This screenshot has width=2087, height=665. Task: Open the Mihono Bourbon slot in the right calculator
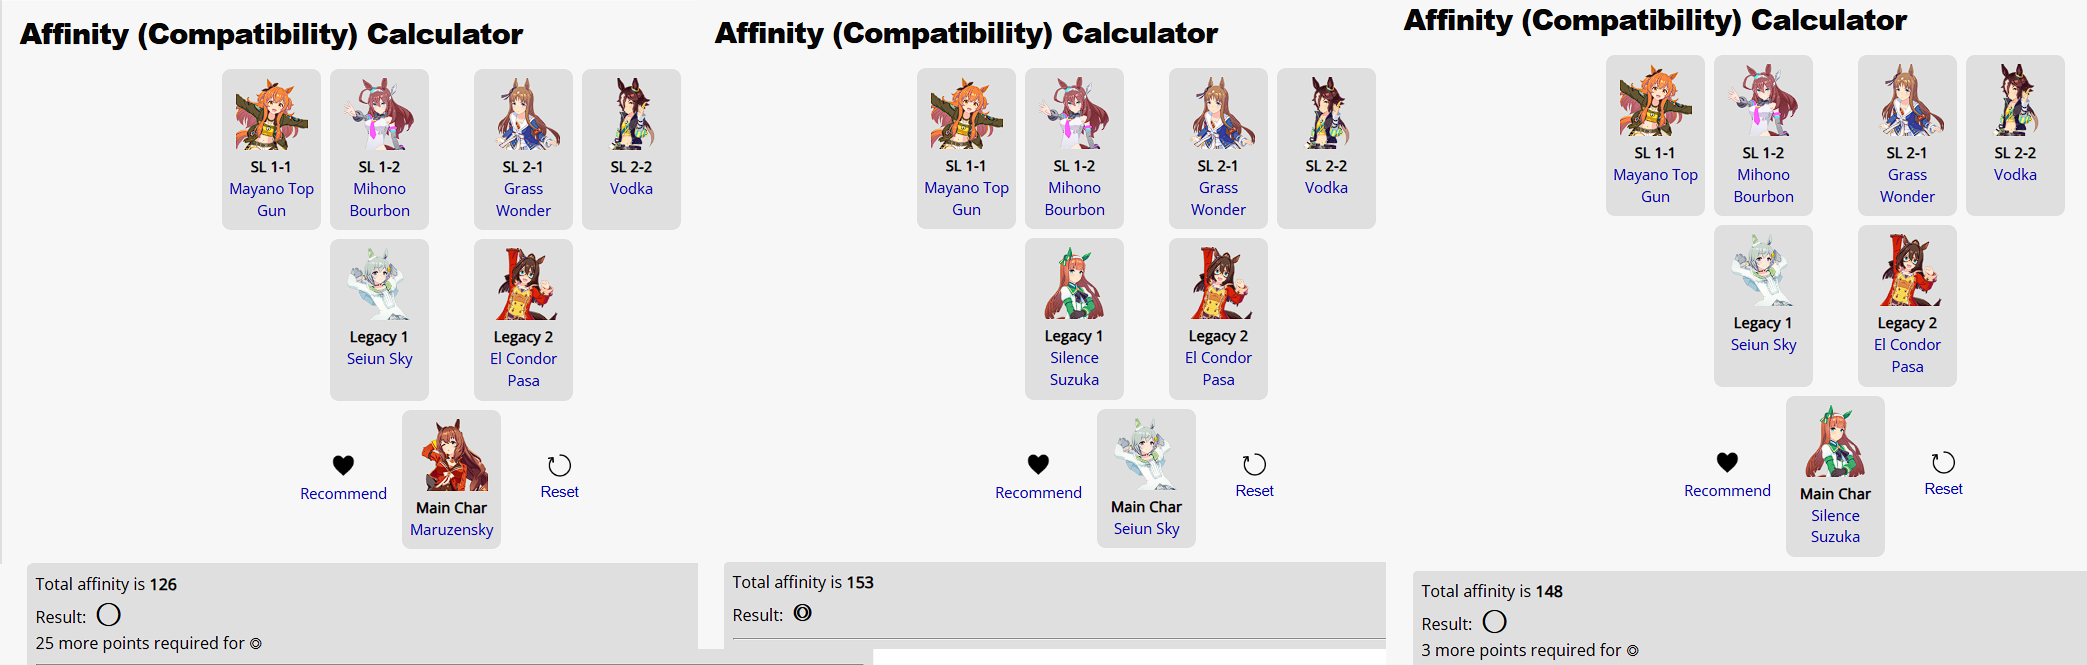click(1763, 101)
